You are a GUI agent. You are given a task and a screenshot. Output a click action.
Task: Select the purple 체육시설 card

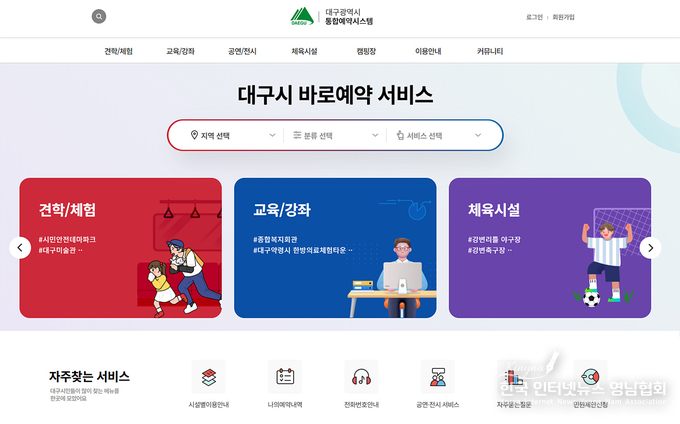550,248
